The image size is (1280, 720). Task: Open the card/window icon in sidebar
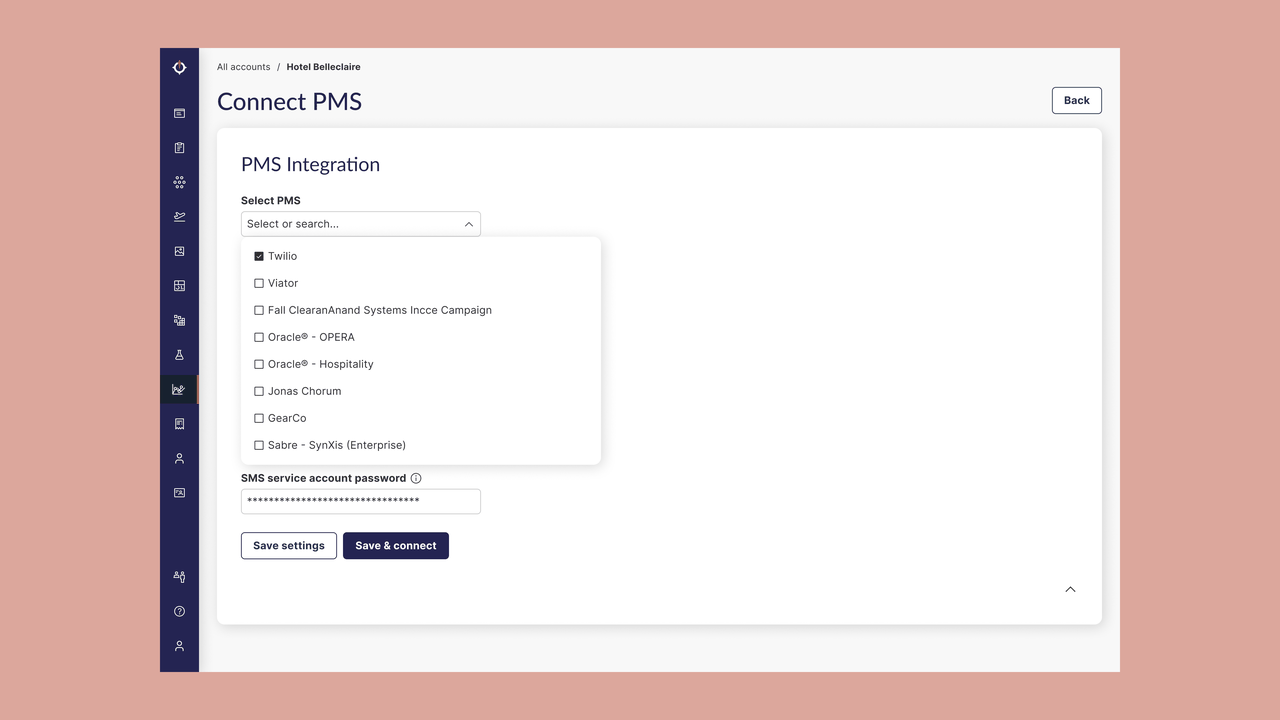tap(179, 113)
